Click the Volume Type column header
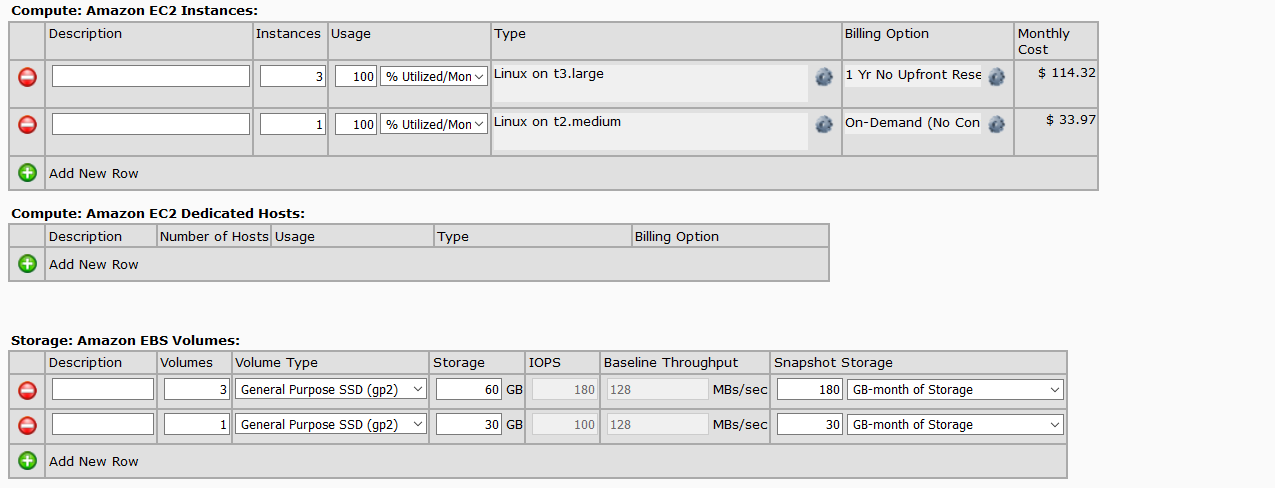 pyautogui.click(x=277, y=363)
